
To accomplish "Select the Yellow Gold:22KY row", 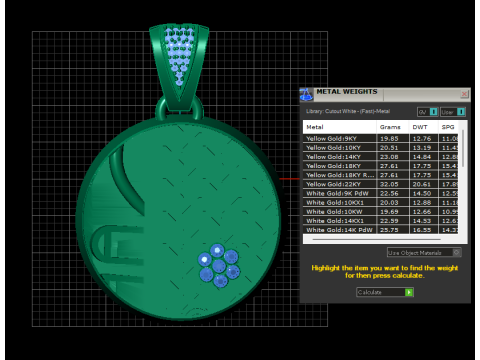I will tap(380, 184).
